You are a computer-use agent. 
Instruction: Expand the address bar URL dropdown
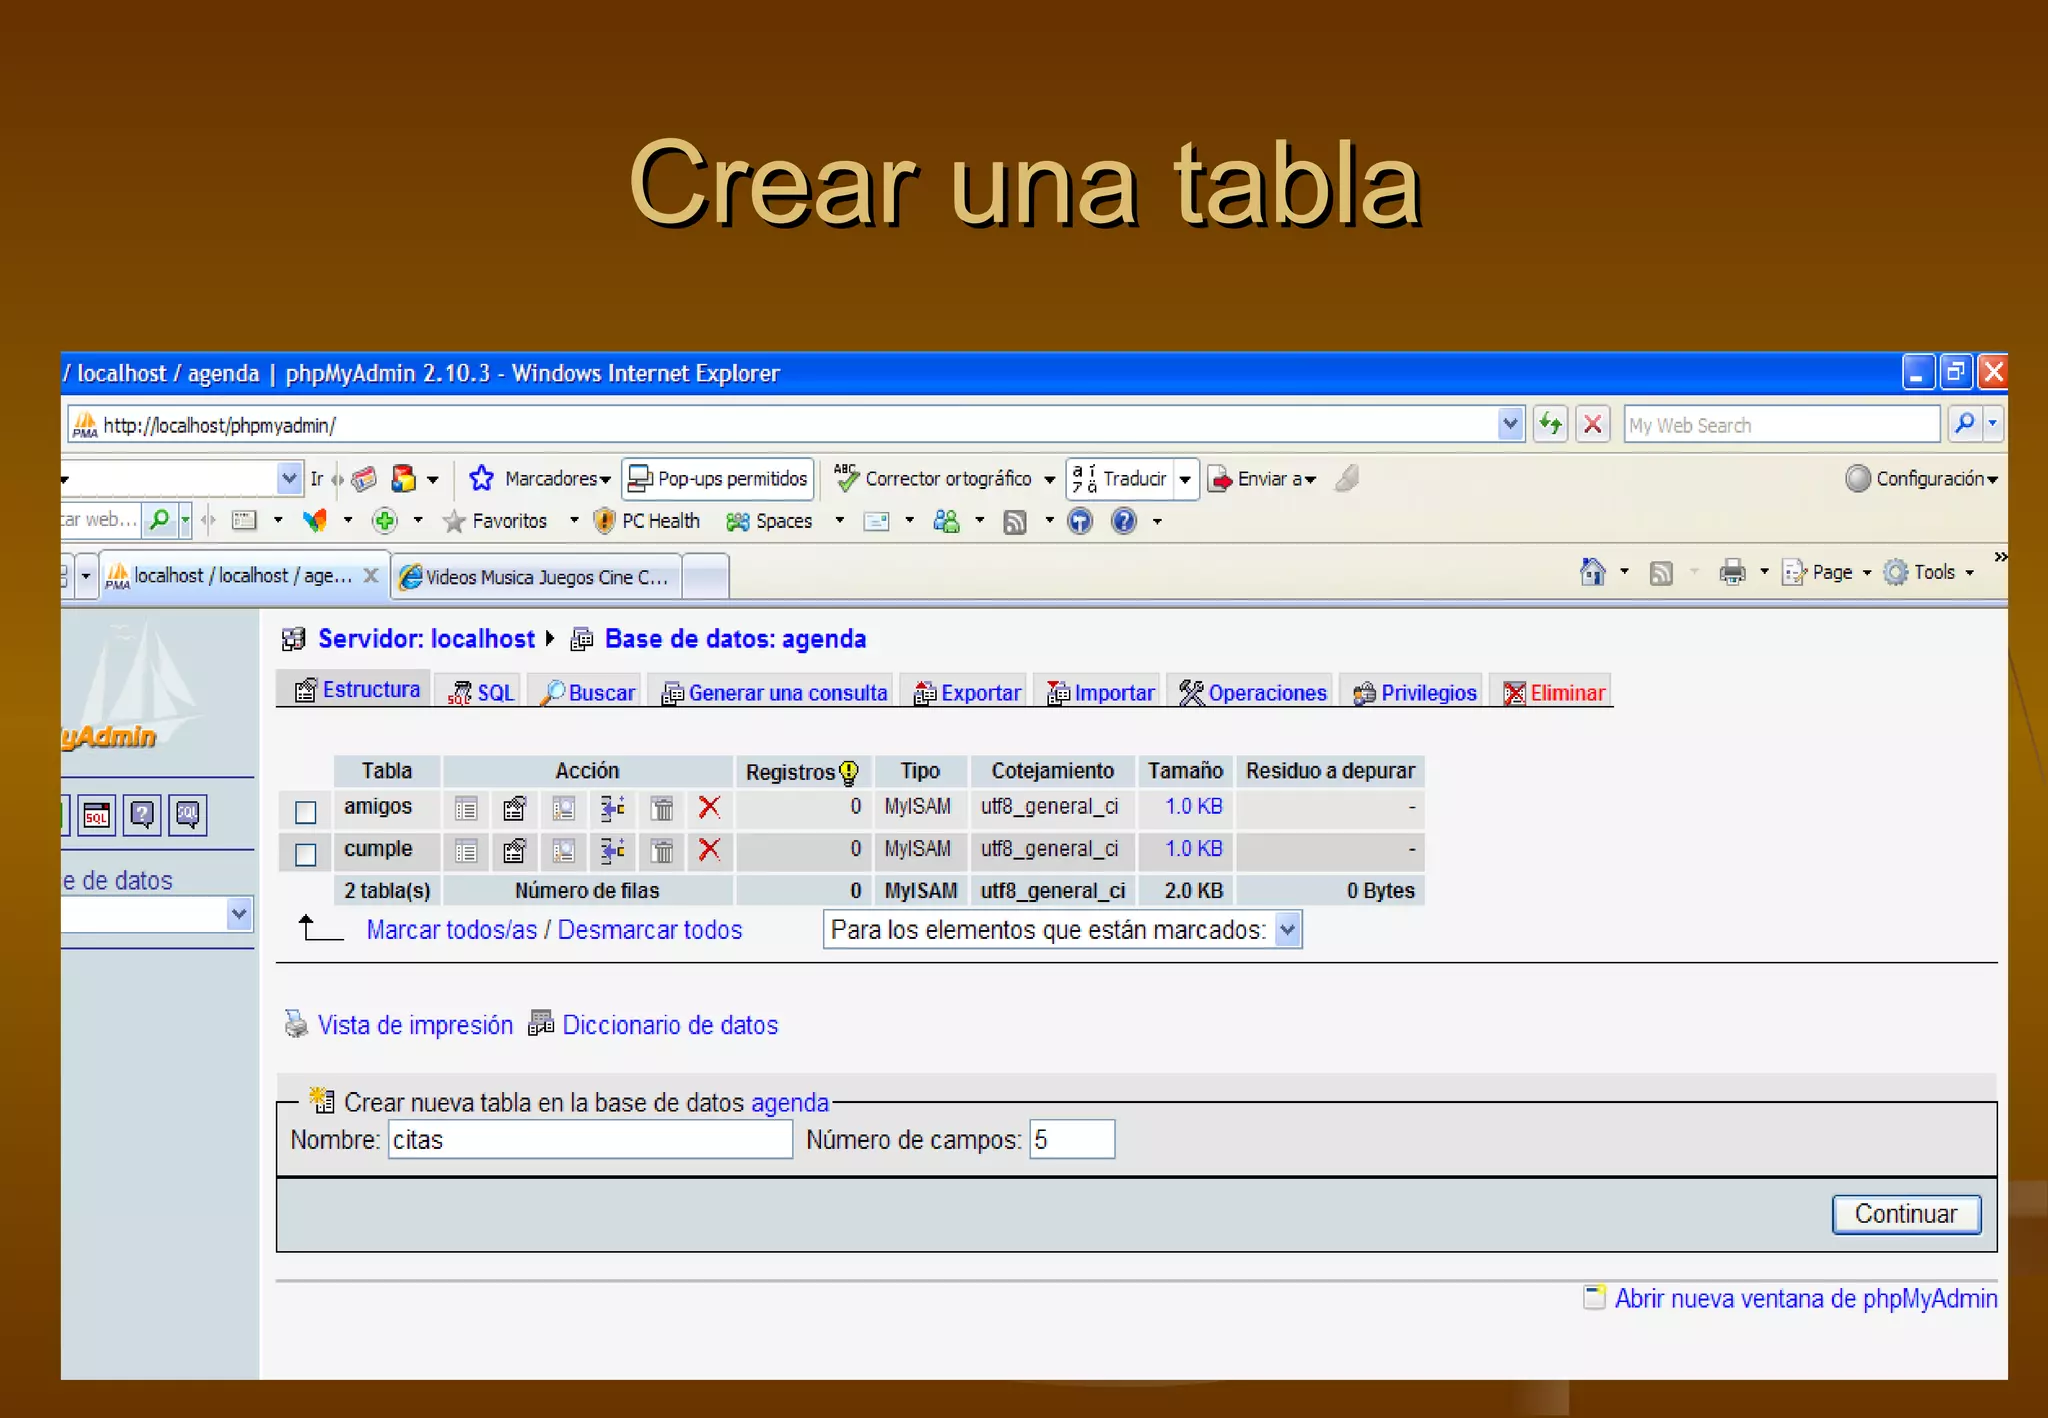[x=1510, y=424]
